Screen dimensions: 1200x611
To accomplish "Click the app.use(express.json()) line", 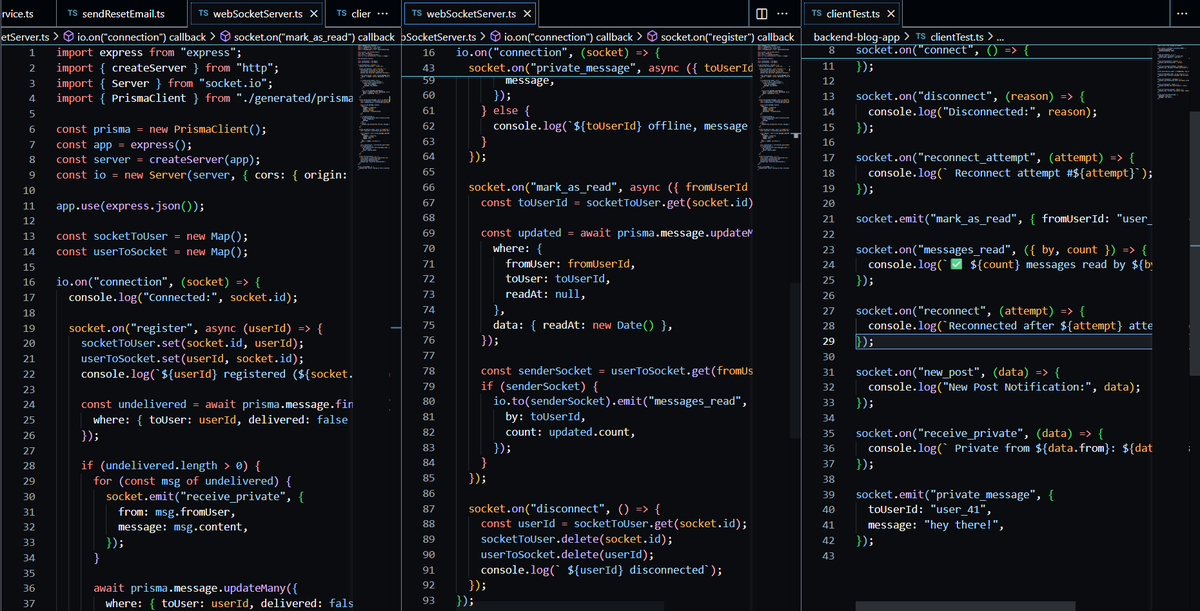I will click(x=131, y=206).
